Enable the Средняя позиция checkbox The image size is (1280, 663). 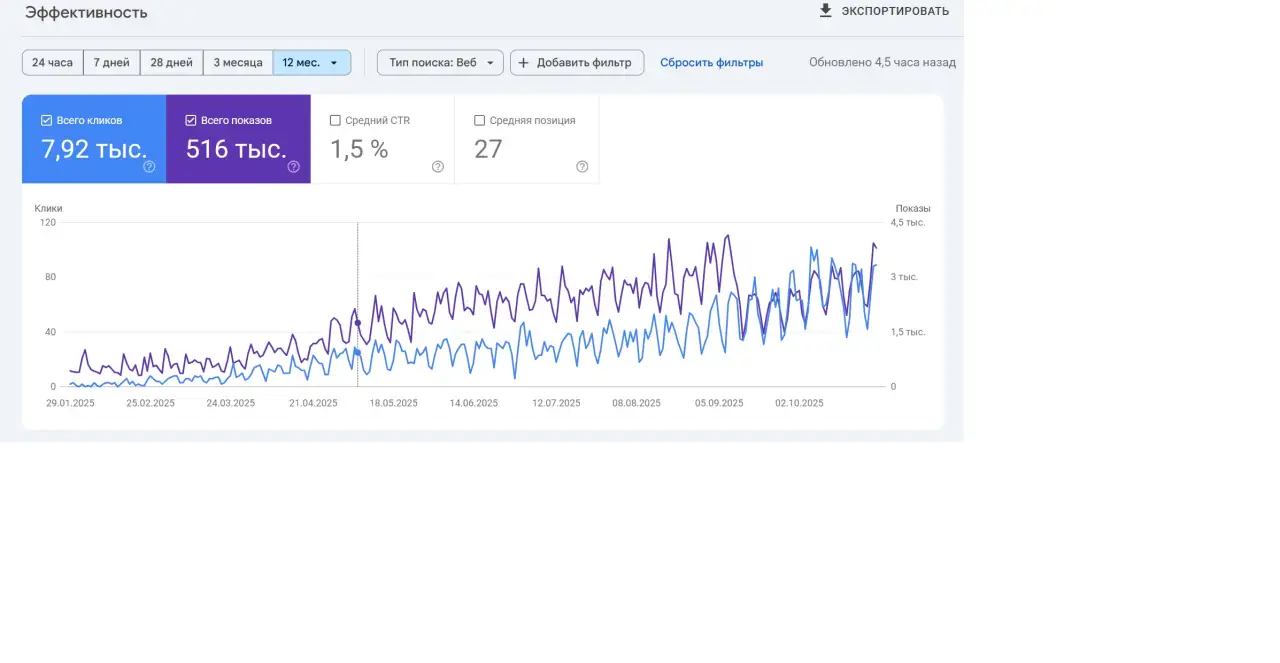tap(479, 119)
